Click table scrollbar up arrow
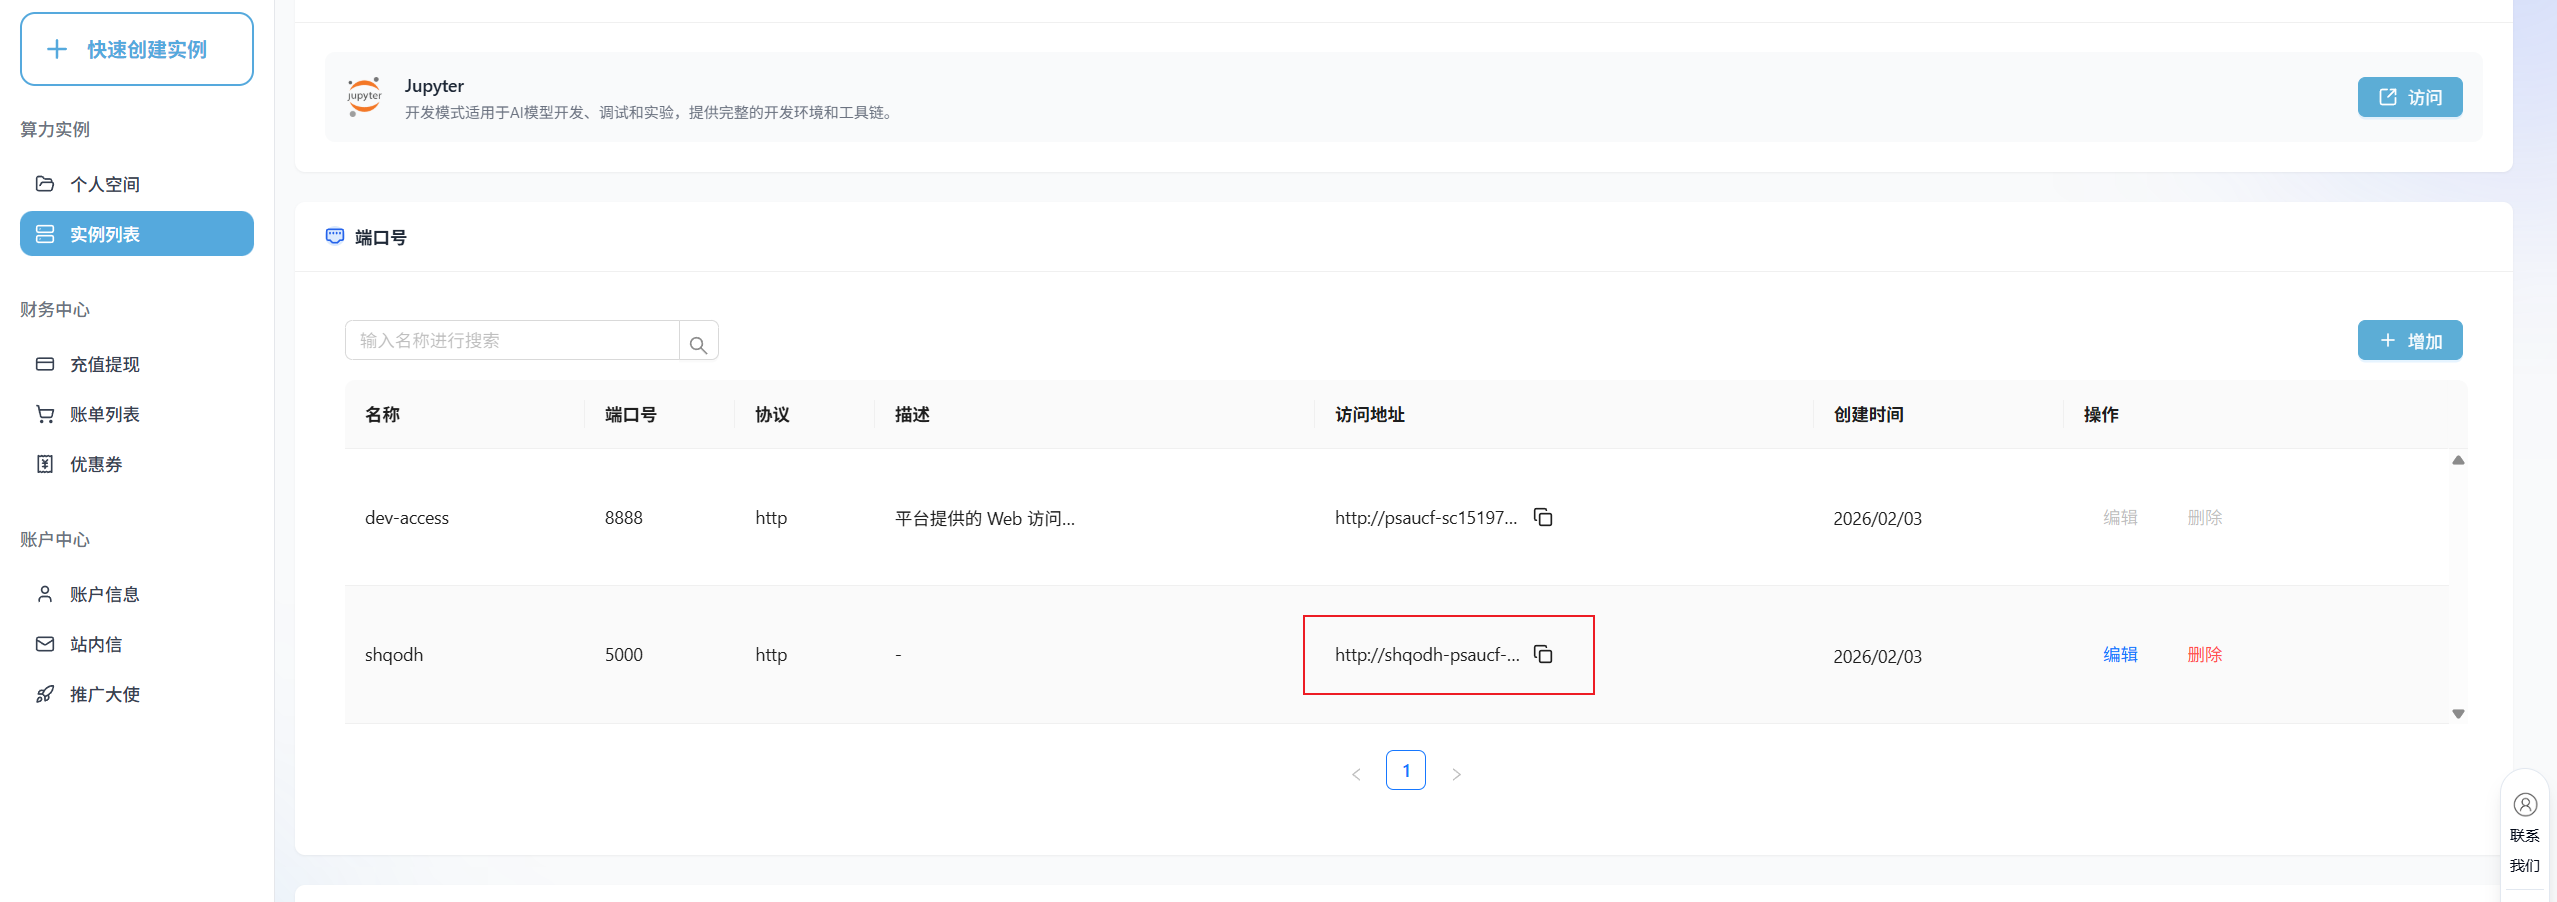This screenshot has width=2557, height=902. 2458,460
